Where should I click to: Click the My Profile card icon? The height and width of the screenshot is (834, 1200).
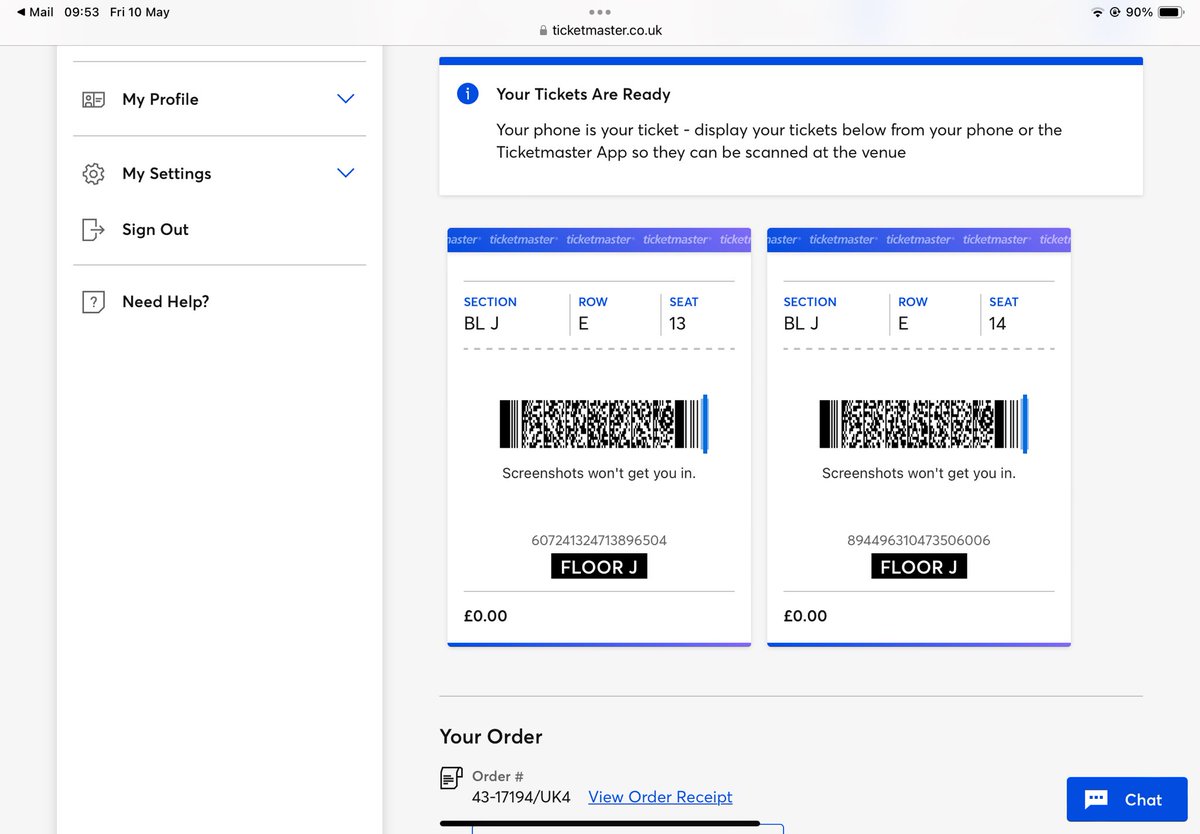click(93, 100)
